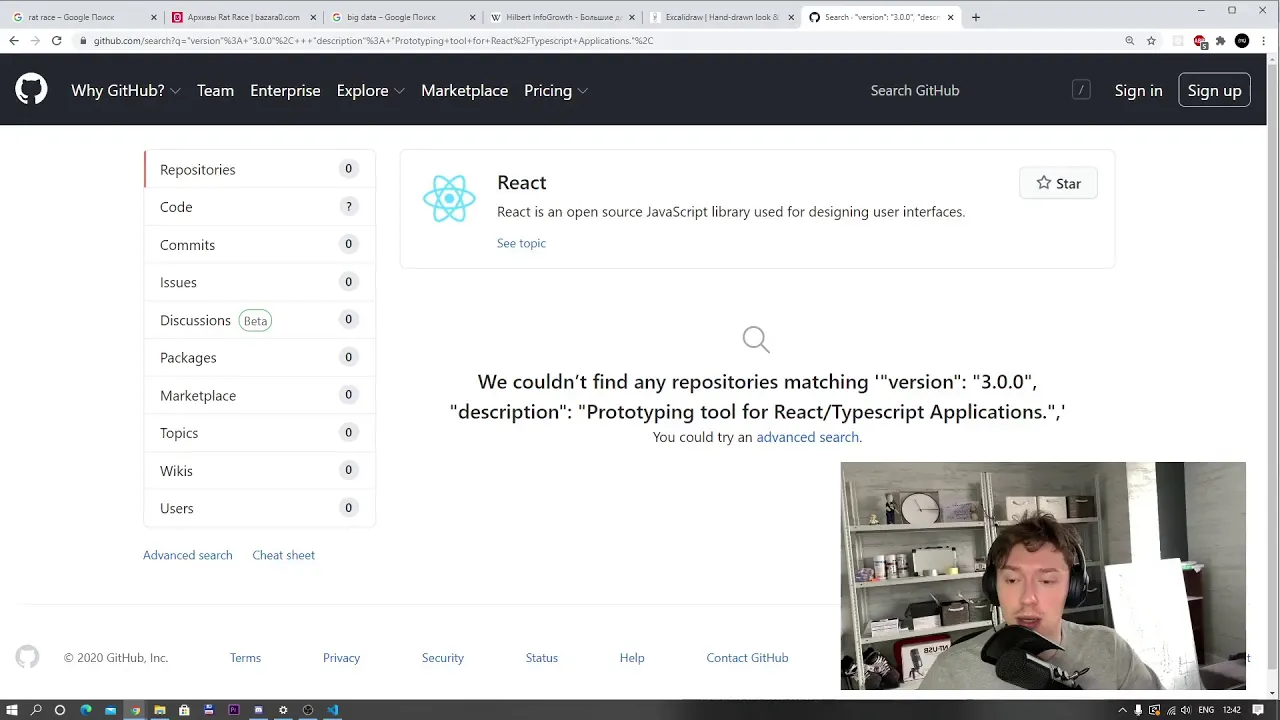
Task: Click the GitHub octocat logo in header
Action: pyautogui.click(x=31, y=90)
